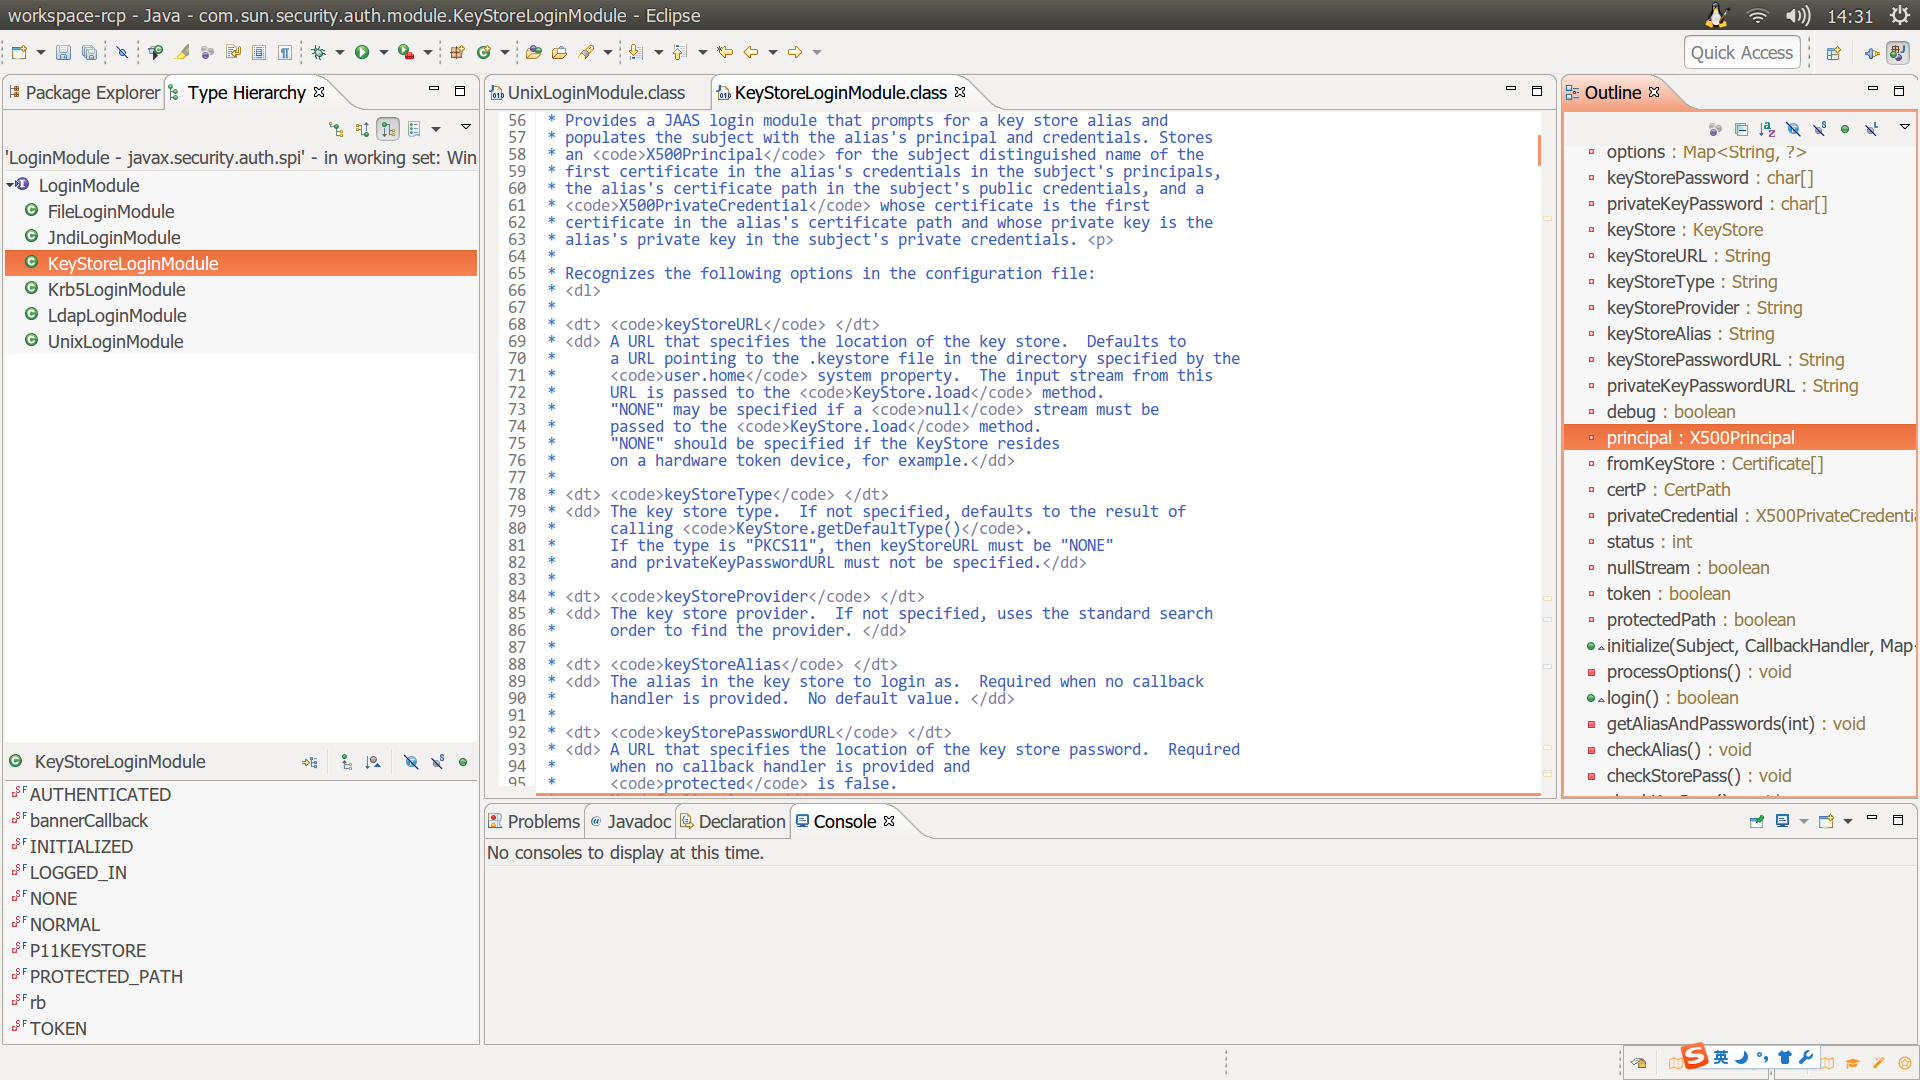Click the volume icon in system tray

pos(1797,16)
